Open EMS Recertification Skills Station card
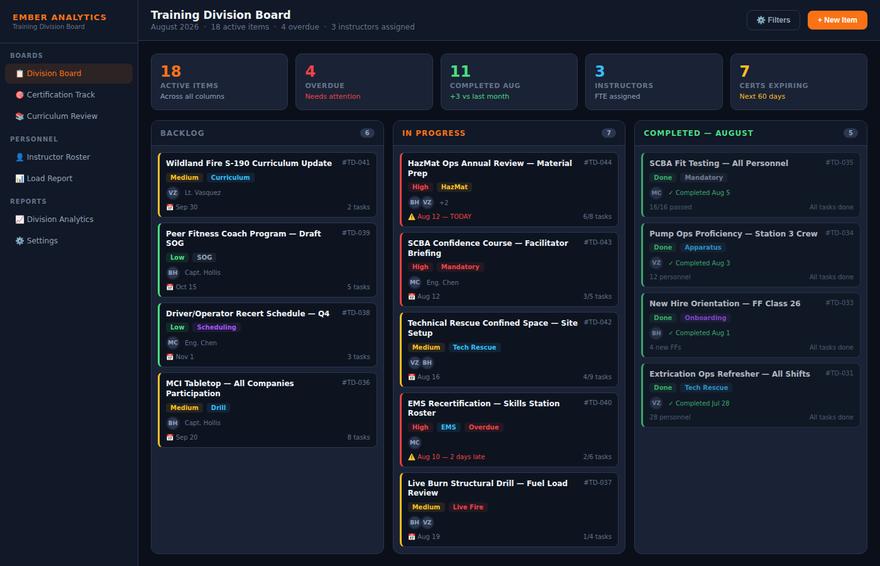 509,430
